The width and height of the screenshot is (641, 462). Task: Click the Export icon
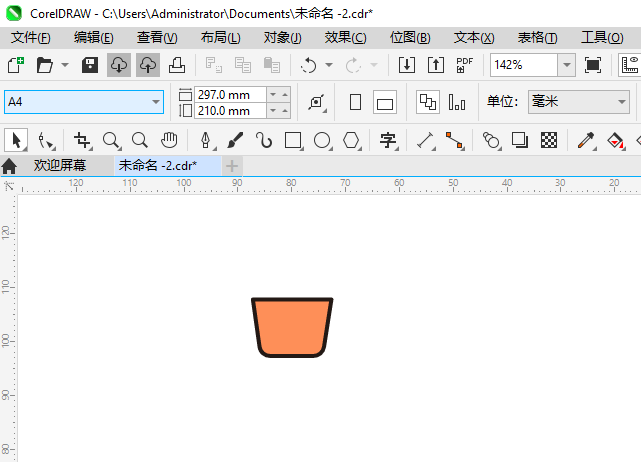coord(436,65)
